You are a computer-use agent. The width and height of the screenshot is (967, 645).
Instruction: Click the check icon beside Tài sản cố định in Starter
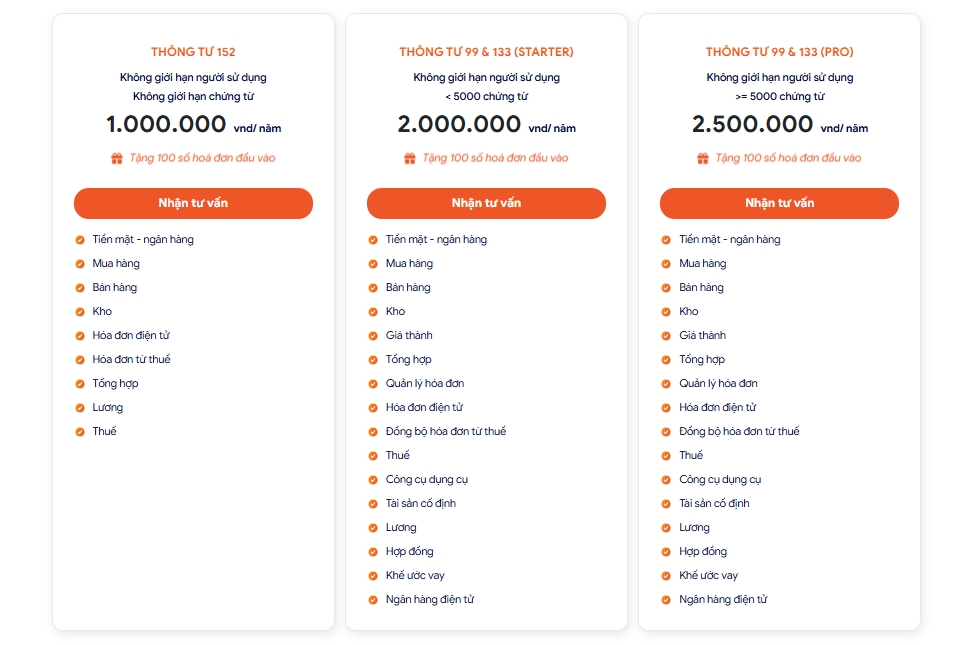point(372,504)
